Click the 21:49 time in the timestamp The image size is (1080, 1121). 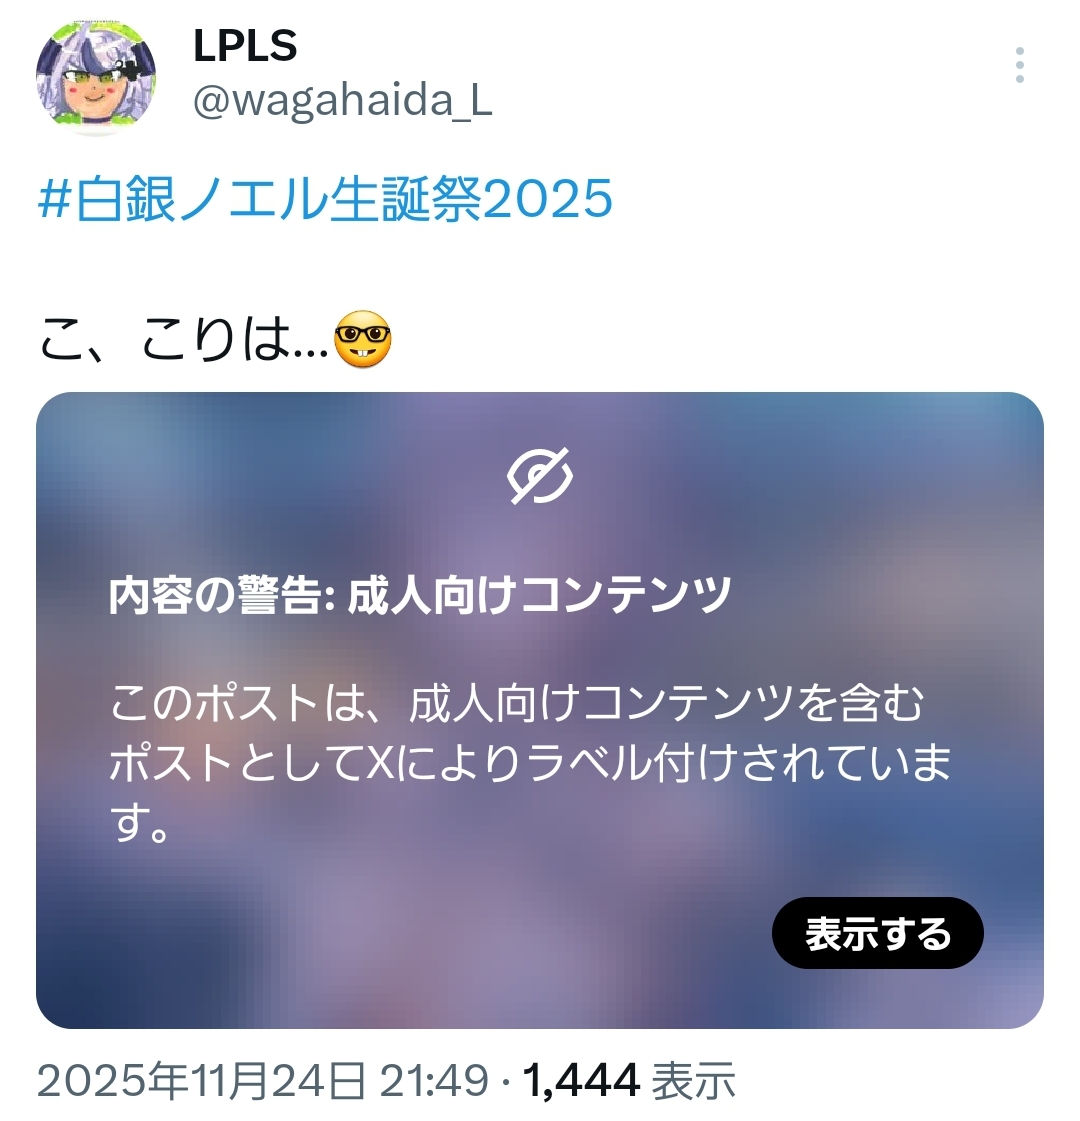point(434,1080)
